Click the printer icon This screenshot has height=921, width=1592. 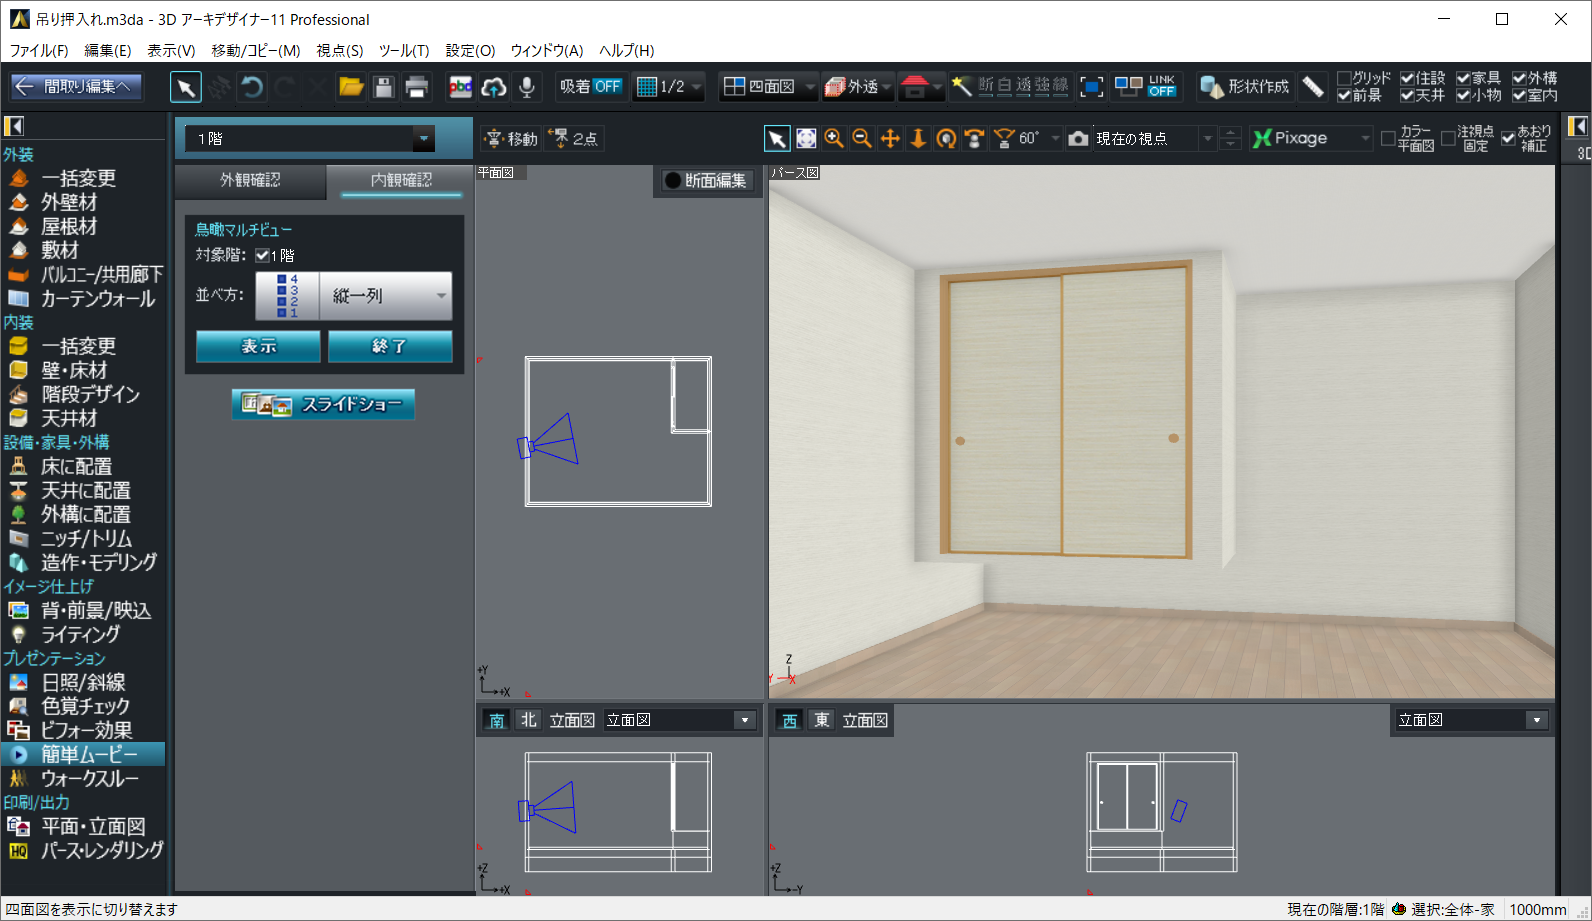point(417,87)
